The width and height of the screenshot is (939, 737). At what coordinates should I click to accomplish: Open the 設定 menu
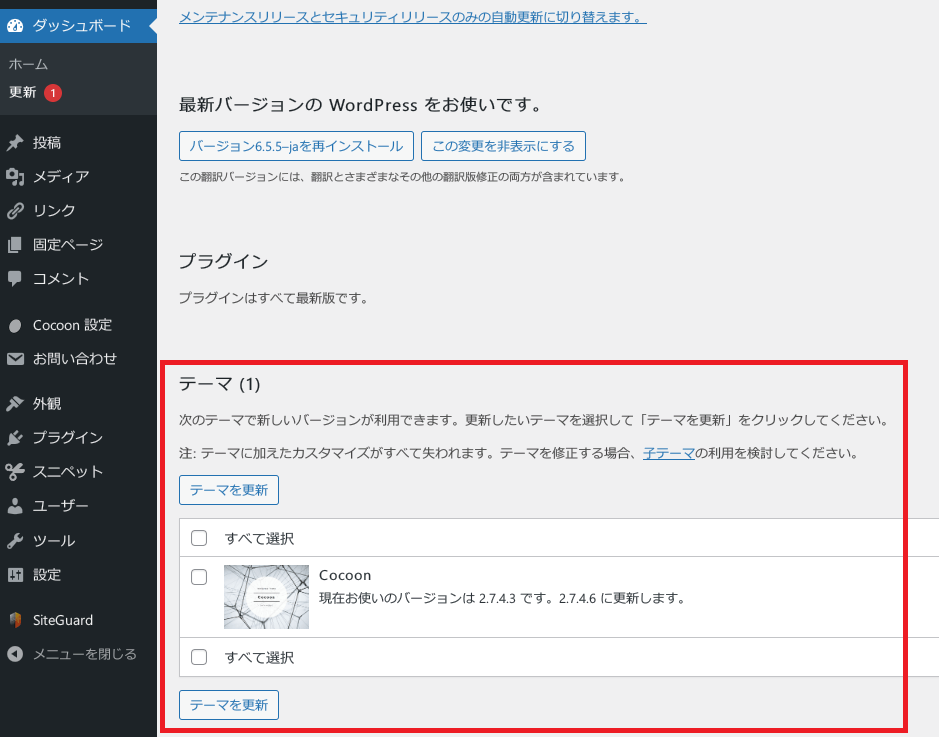(x=78, y=575)
